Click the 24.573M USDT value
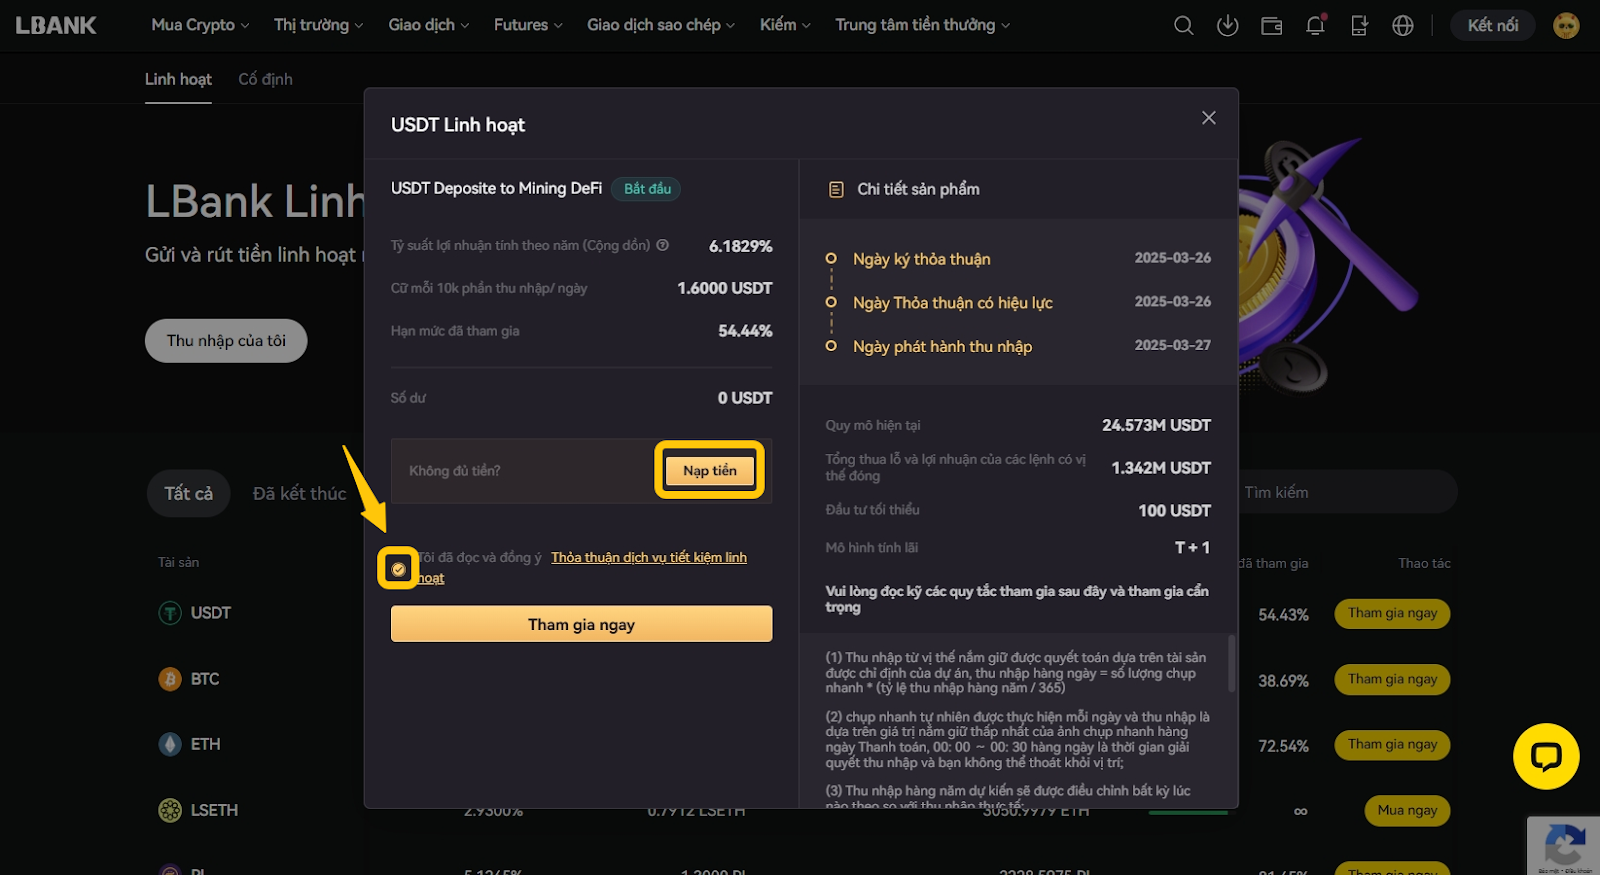Image resolution: width=1600 pixels, height=875 pixels. point(1156,425)
